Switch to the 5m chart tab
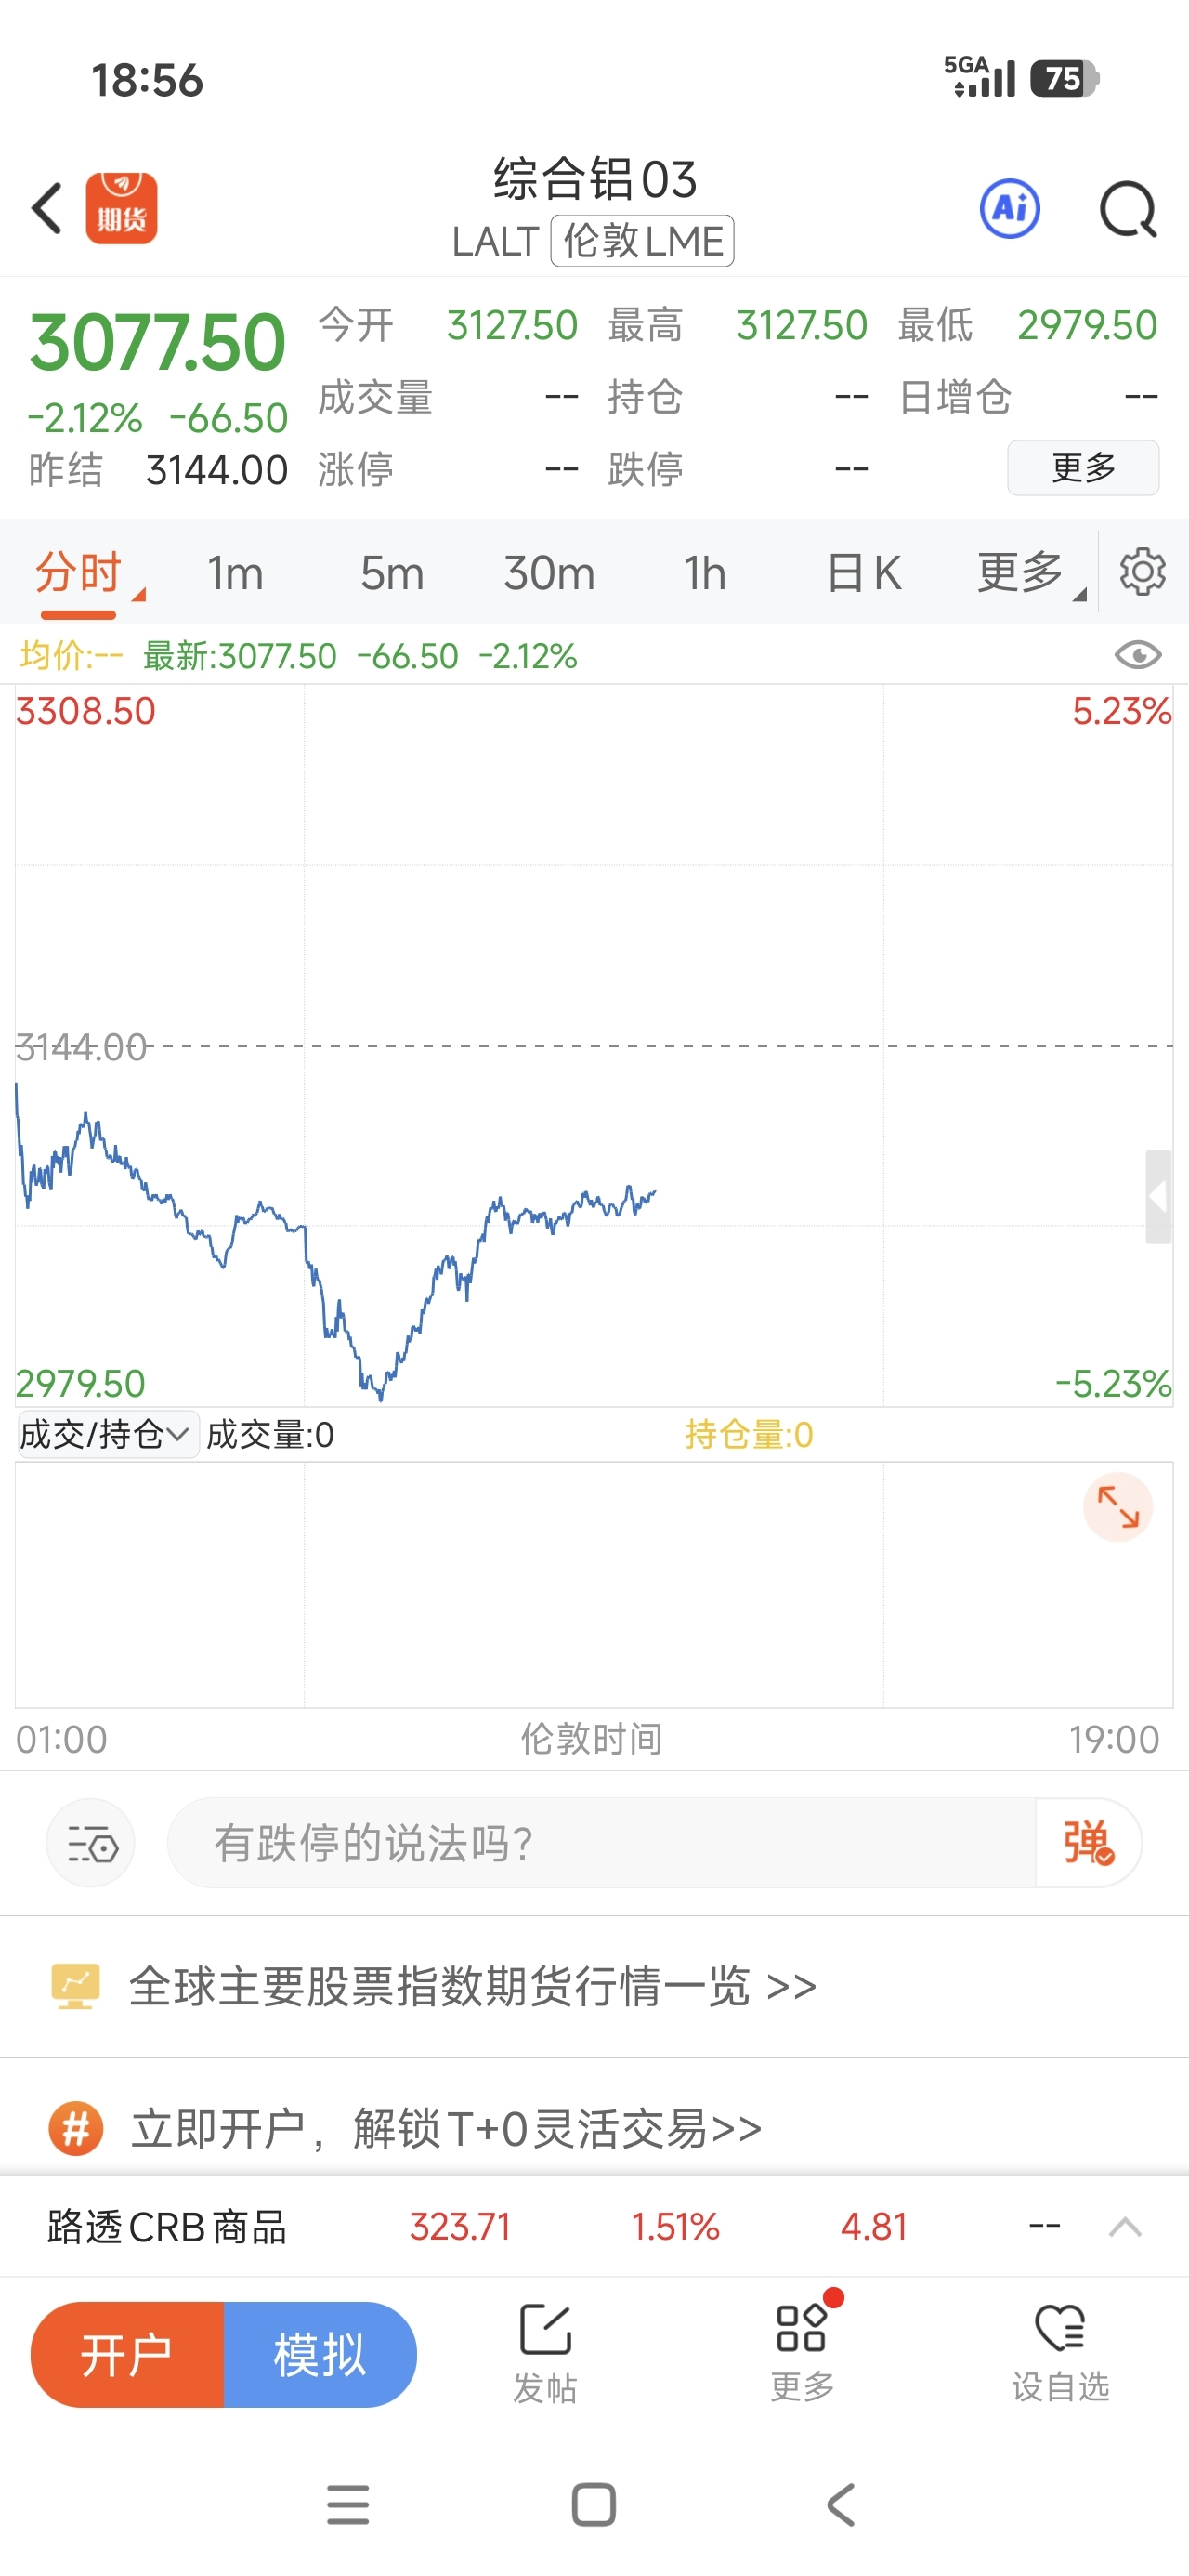The height and width of the screenshot is (2576, 1189). 392,573
